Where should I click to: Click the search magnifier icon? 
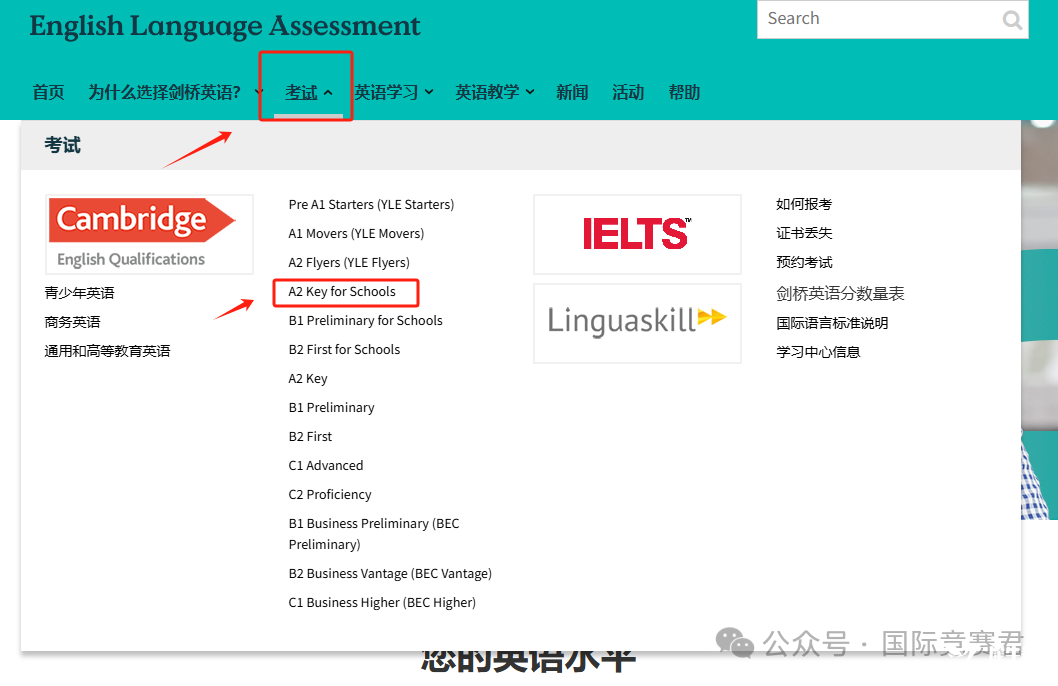[x=1011, y=20]
